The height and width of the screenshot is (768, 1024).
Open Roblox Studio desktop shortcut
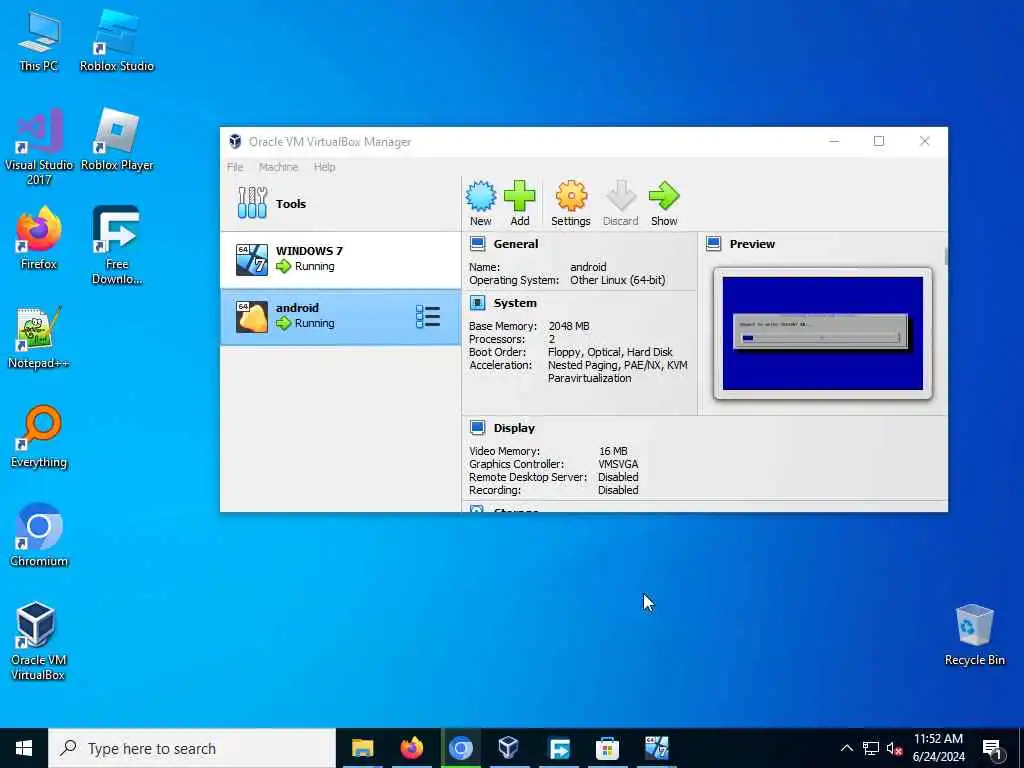point(117,40)
